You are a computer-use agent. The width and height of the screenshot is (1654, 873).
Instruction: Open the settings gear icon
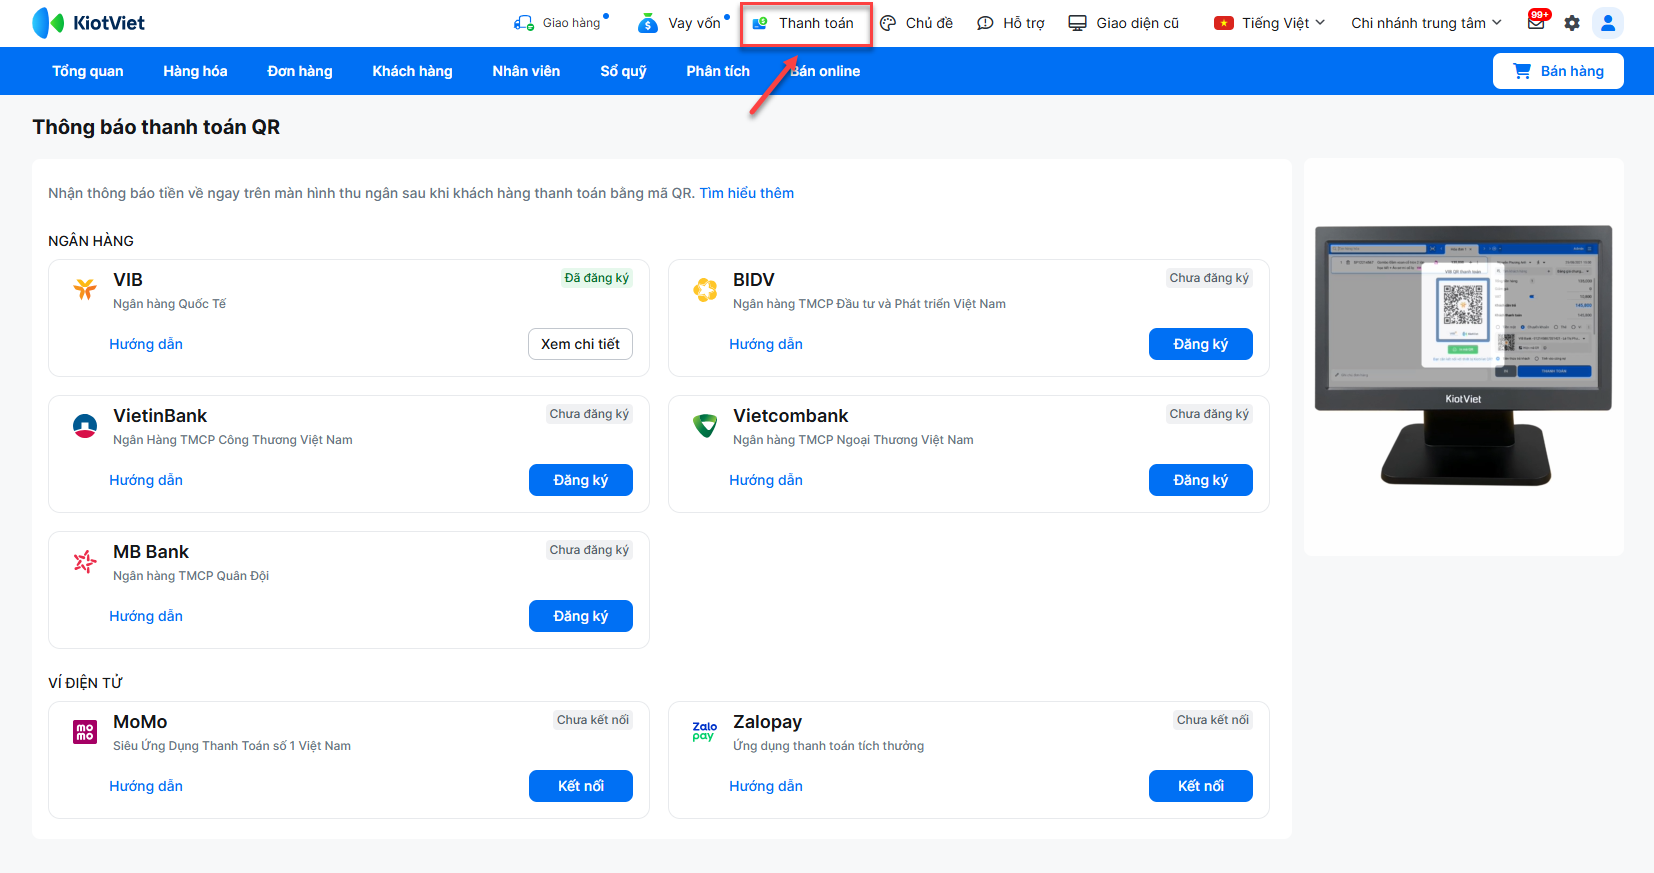point(1572,23)
